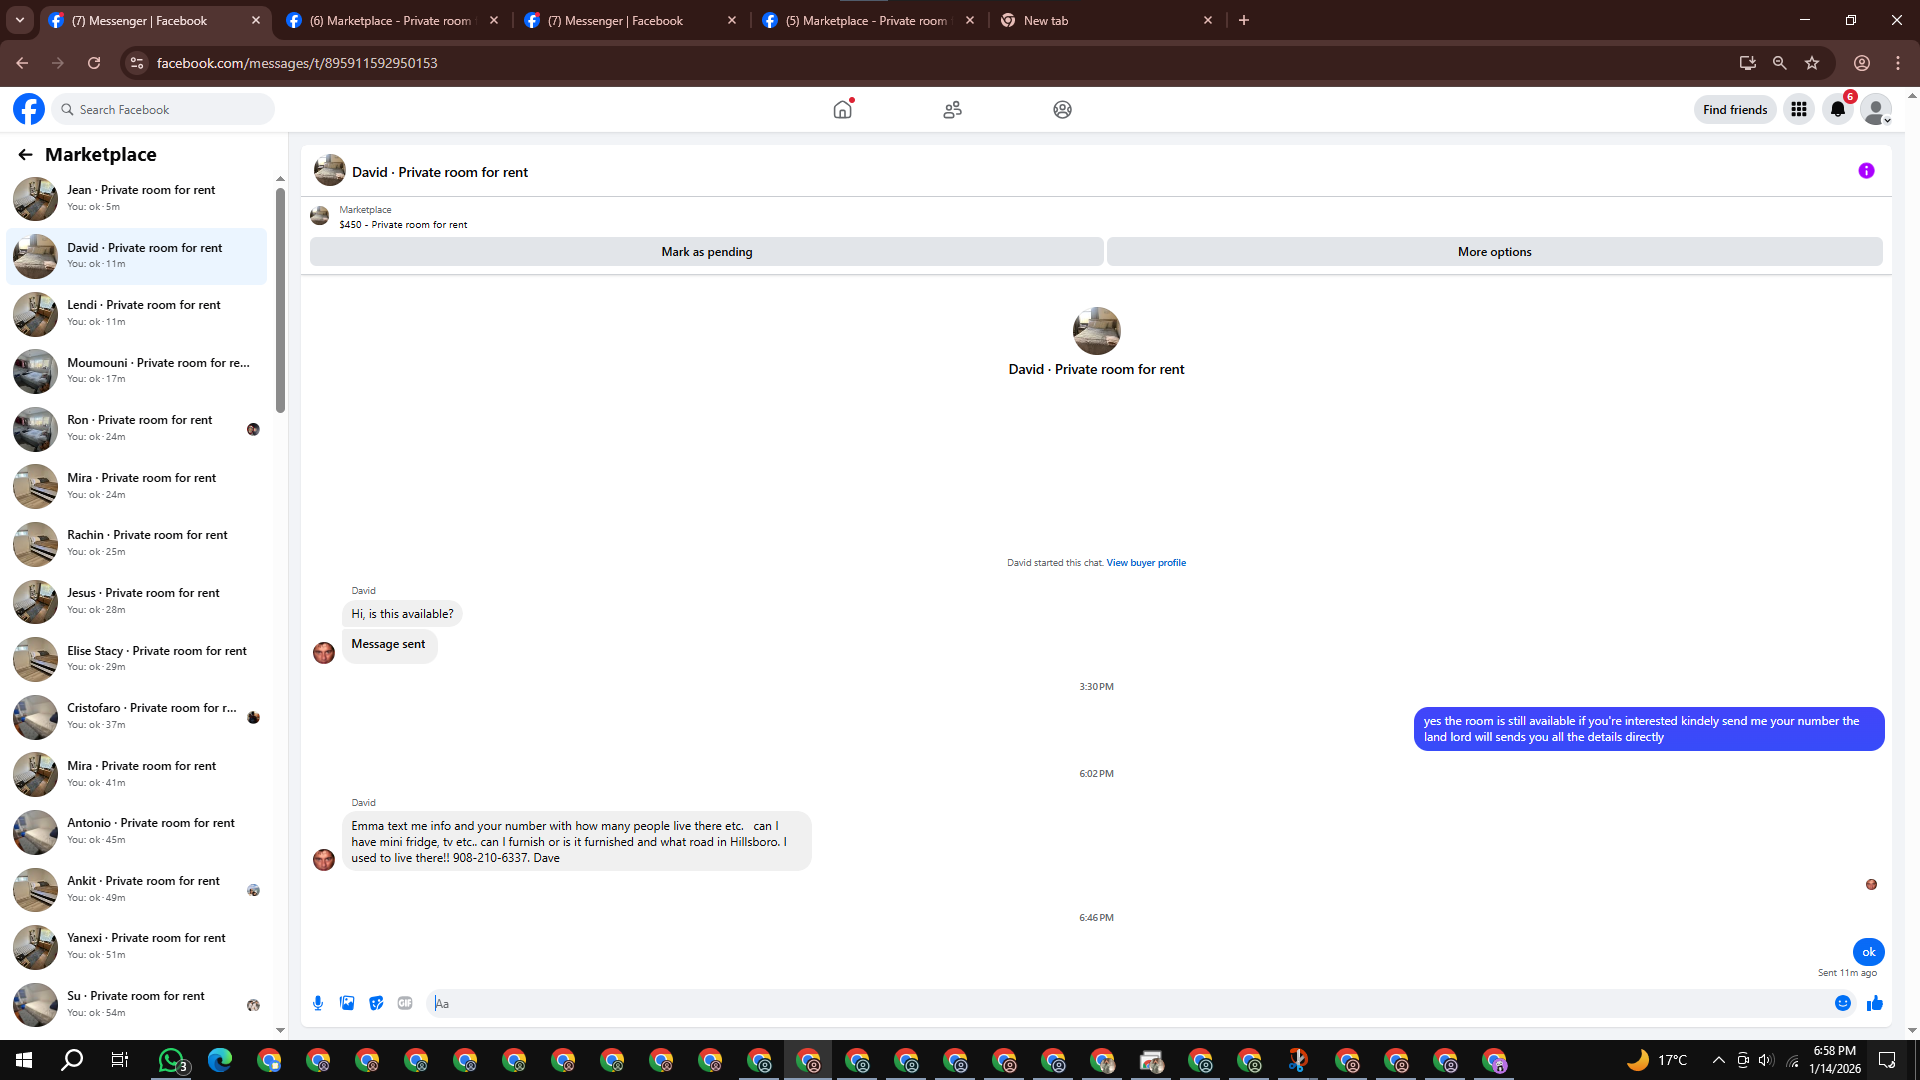Open the GIF picker icon
The height and width of the screenshot is (1080, 1920).
(405, 1003)
